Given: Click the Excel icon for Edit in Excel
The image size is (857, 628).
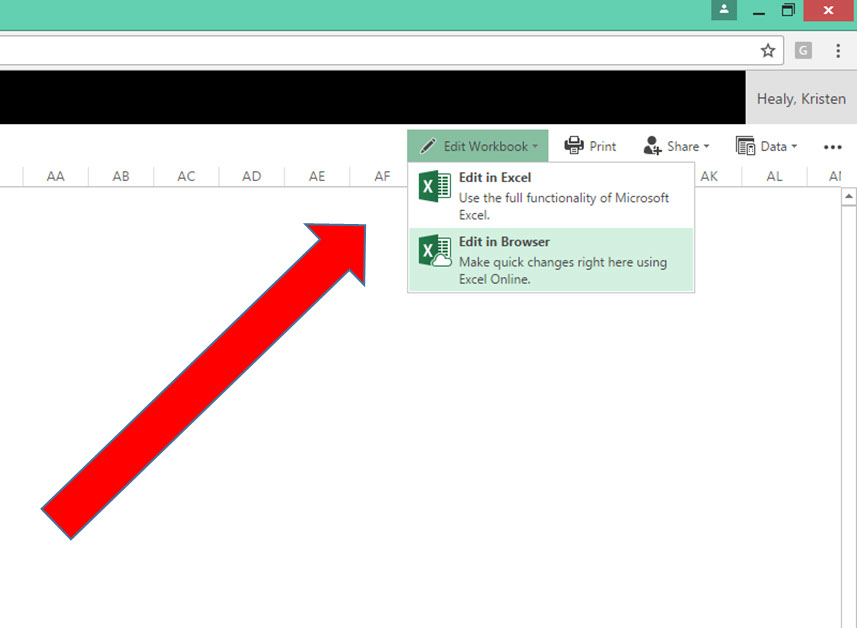Looking at the screenshot, I should click(x=434, y=186).
